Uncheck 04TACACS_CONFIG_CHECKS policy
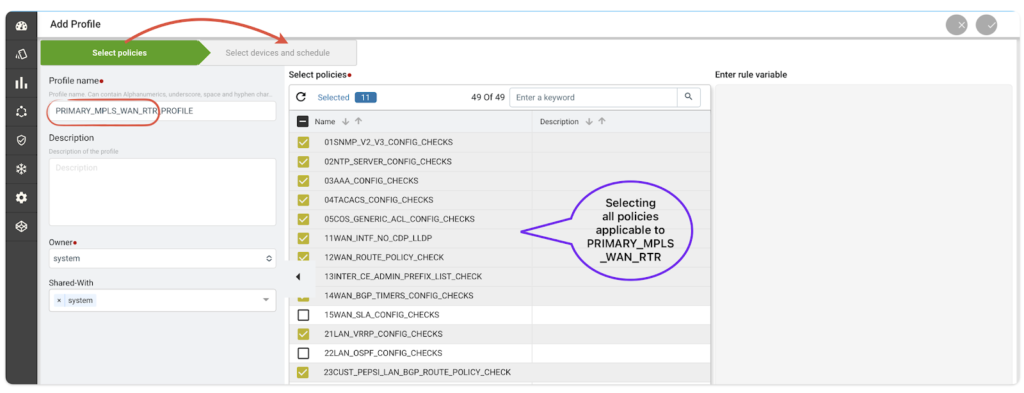This screenshot has width=1024, height=393. pyautogui.click(x=303, y=200)
